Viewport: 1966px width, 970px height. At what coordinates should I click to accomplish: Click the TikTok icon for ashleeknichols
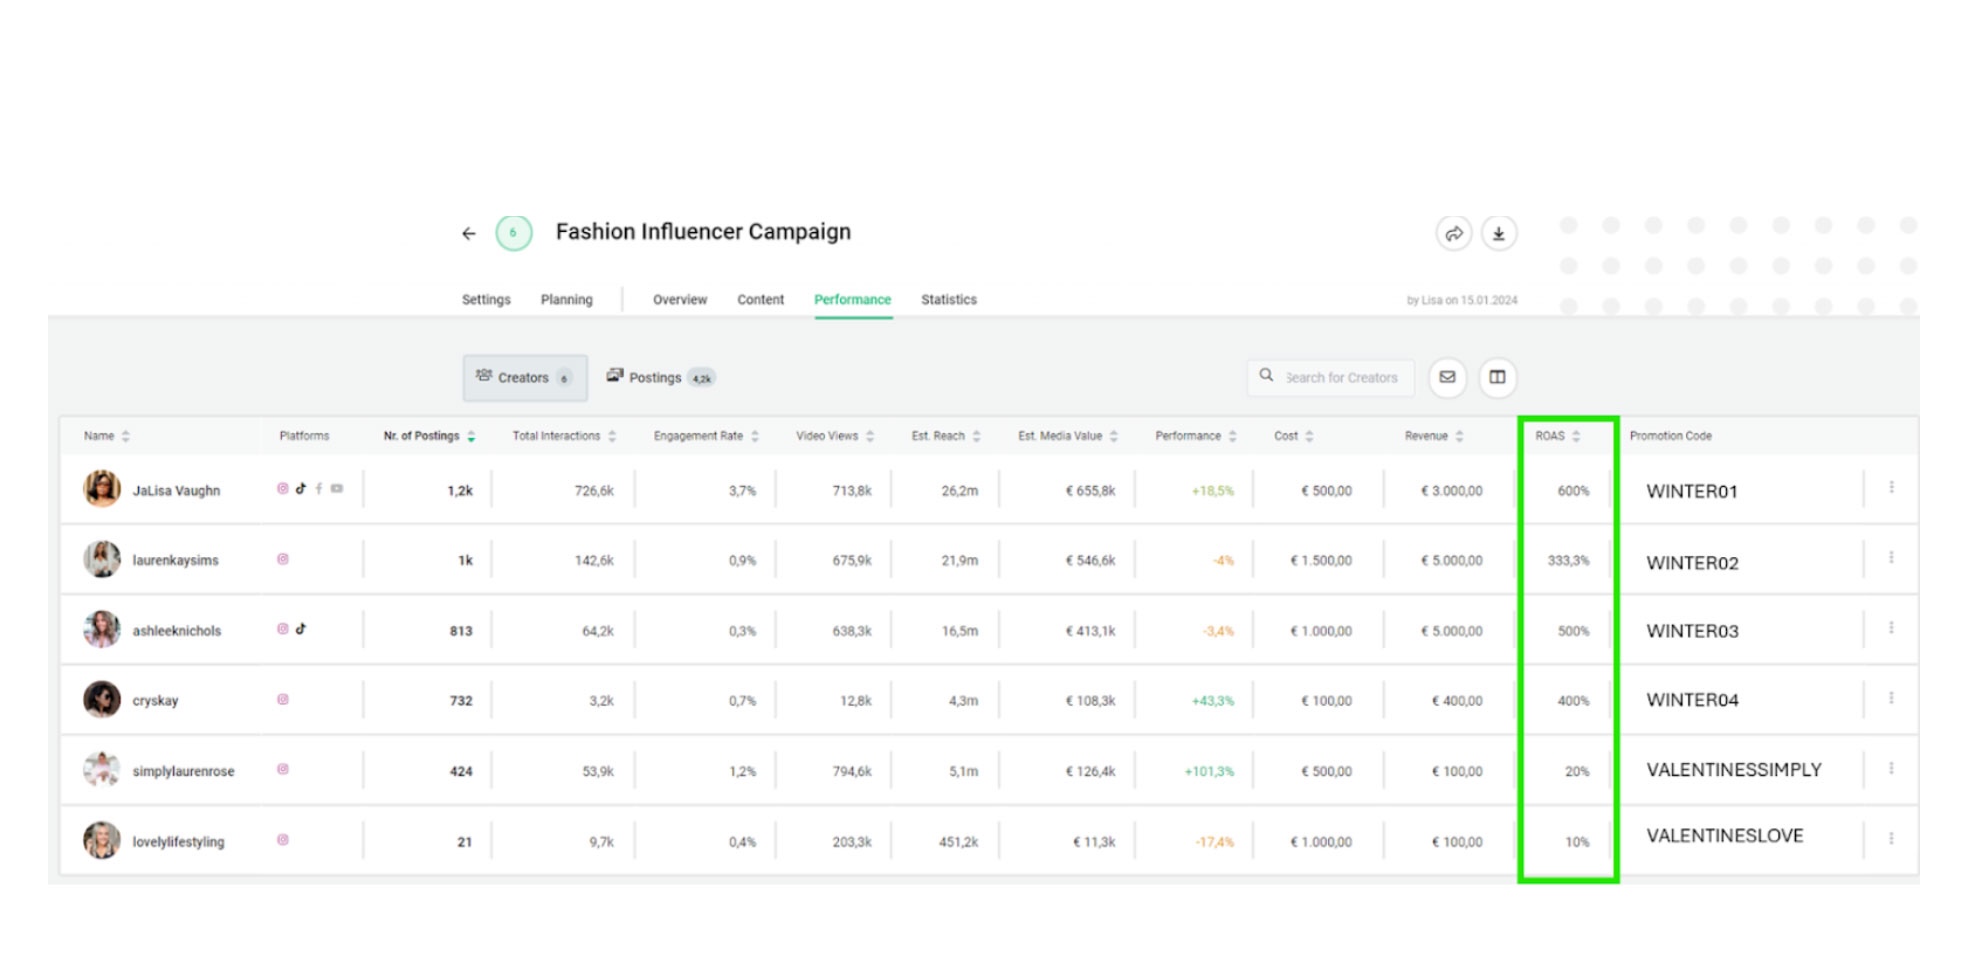click(301, 629)
